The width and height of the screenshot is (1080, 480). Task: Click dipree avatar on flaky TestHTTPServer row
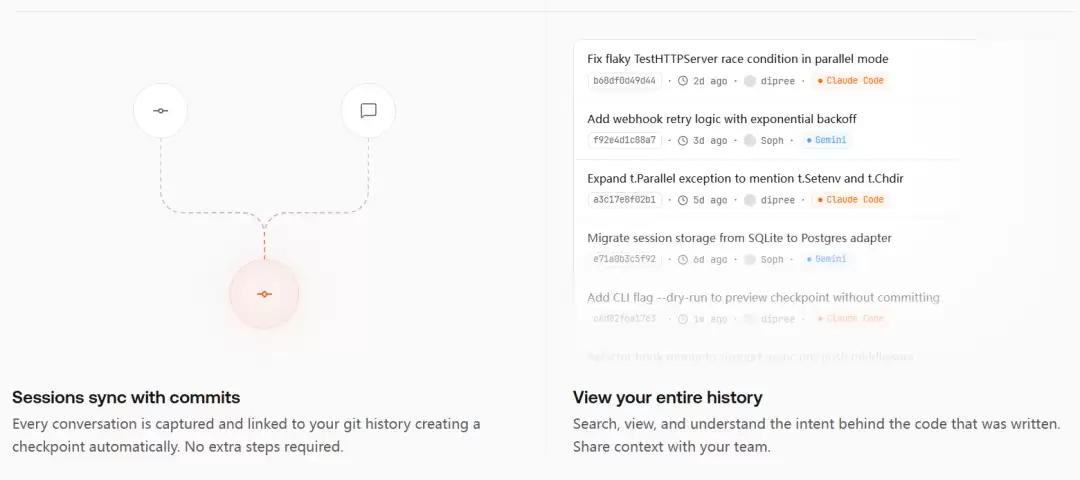(x=749, y=81)
